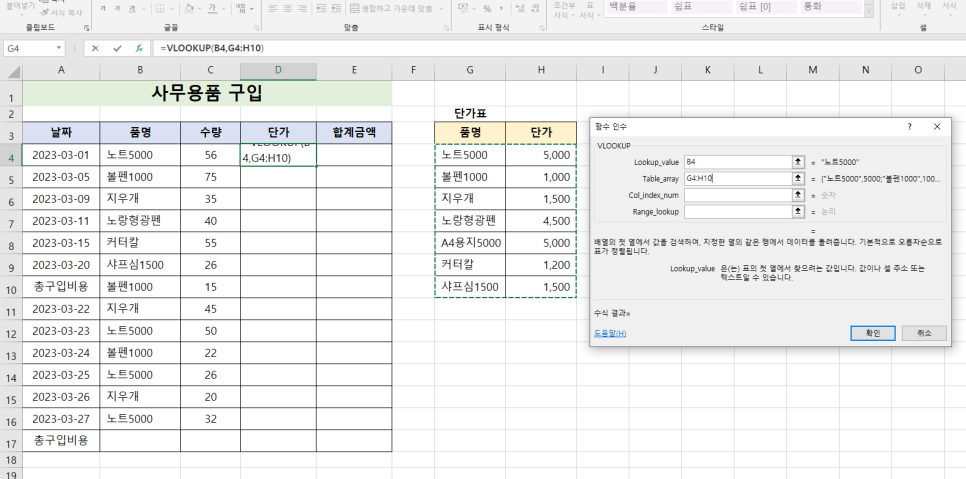Click the font color 가 icon
966x479 pixels.
coord(212,9)
